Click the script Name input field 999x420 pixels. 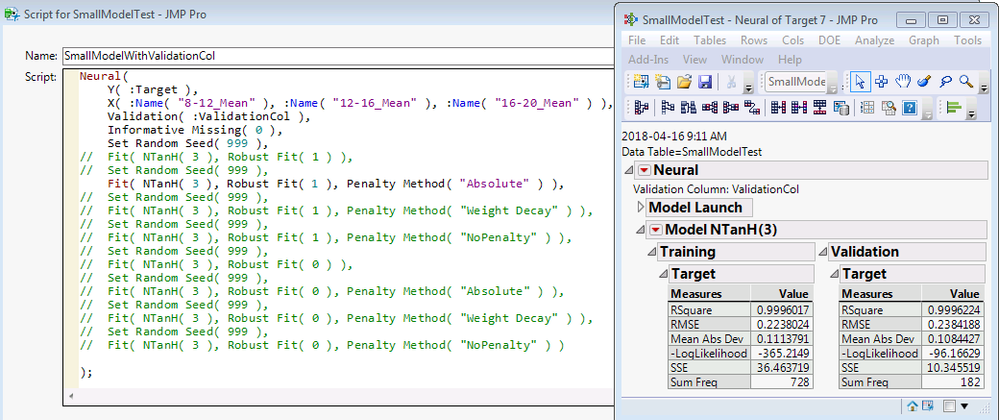coord(339,55)
